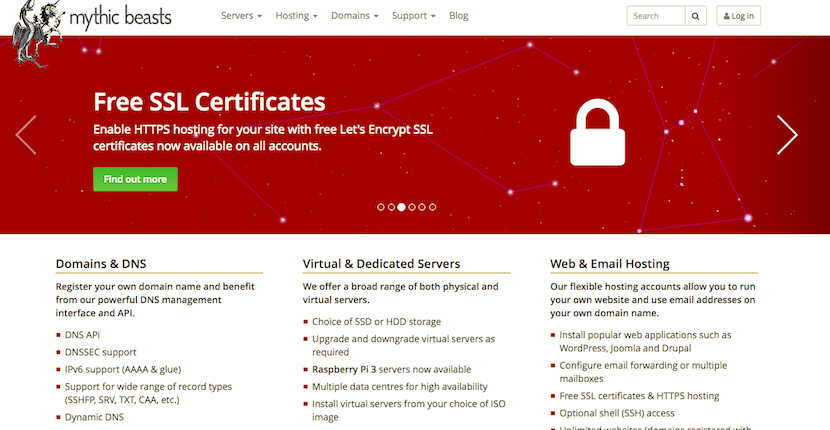830x430 pixels.
Task: Click the DNS API list item
Action: [82, 335]
